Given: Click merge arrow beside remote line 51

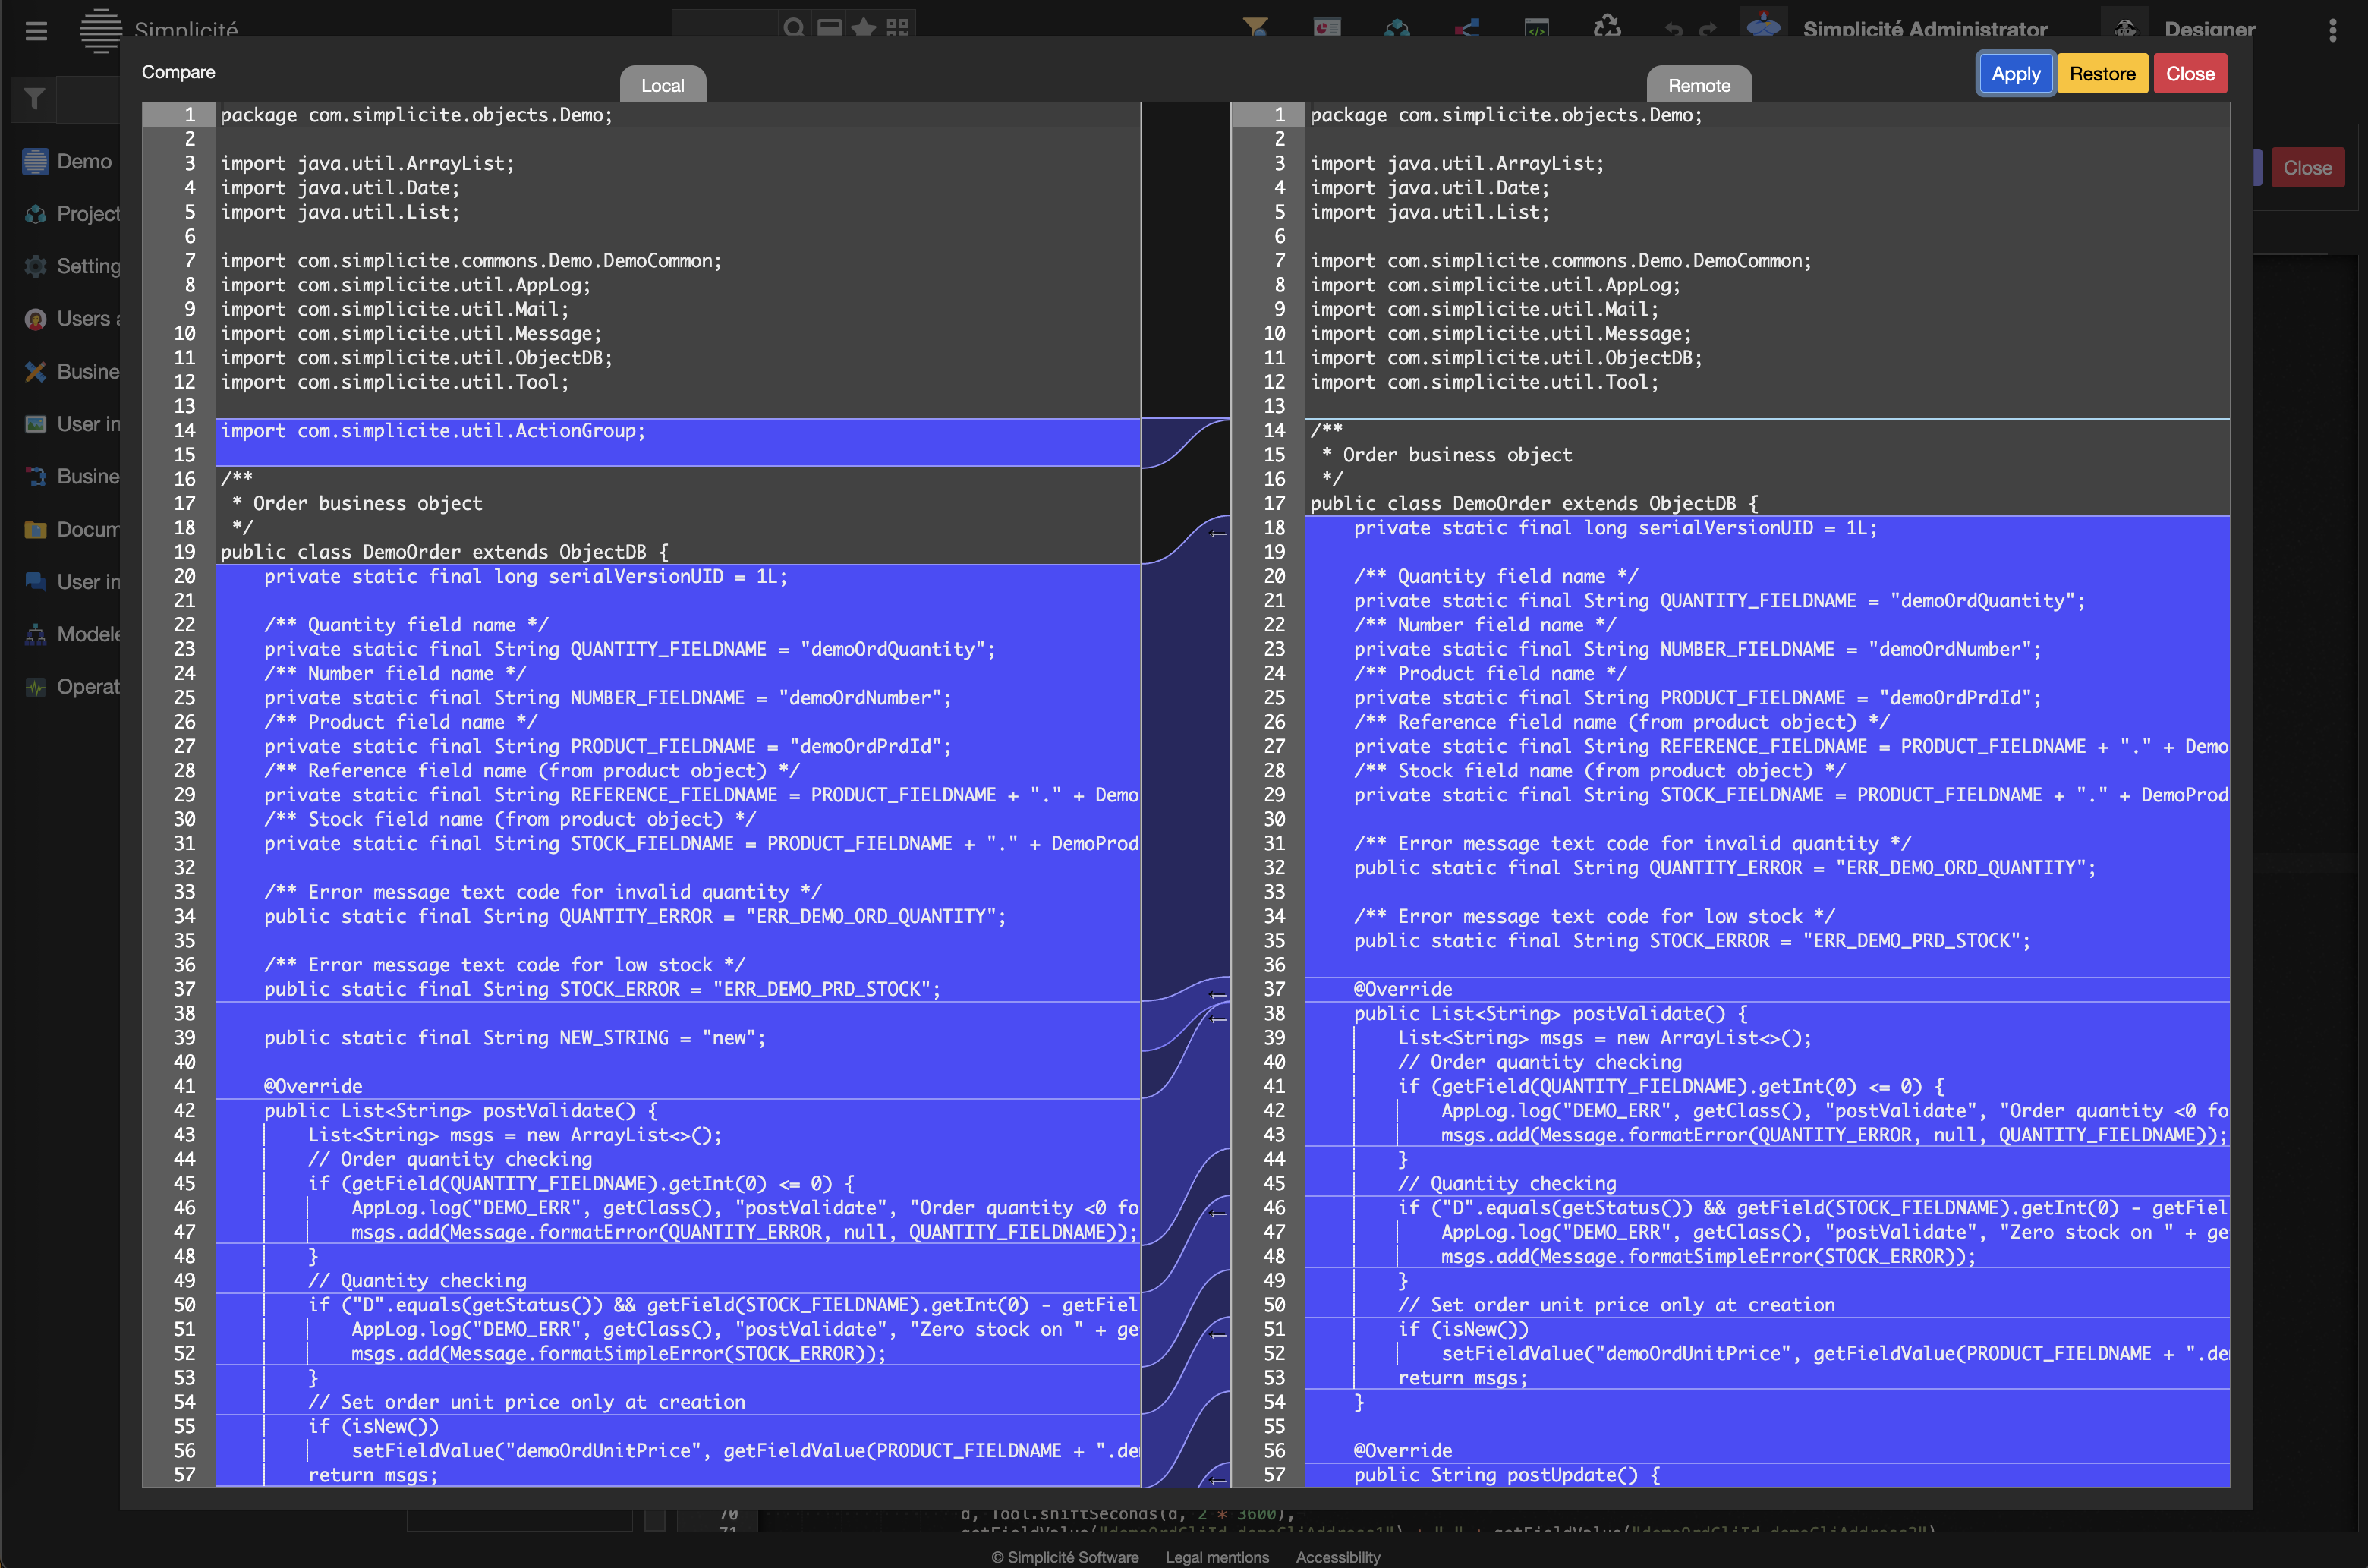Looking at the screenshot, I should coord(1218,1335).
